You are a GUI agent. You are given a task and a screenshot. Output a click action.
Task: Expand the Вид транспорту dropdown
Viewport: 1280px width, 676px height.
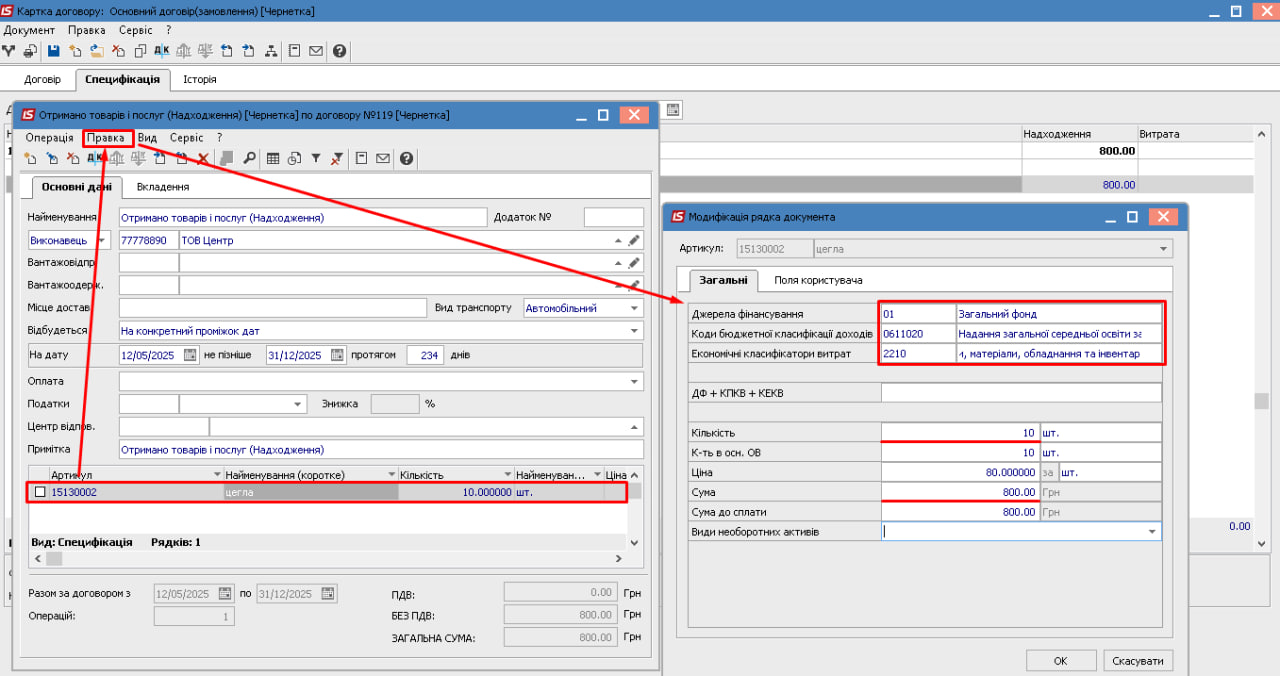tap(634, 308)
